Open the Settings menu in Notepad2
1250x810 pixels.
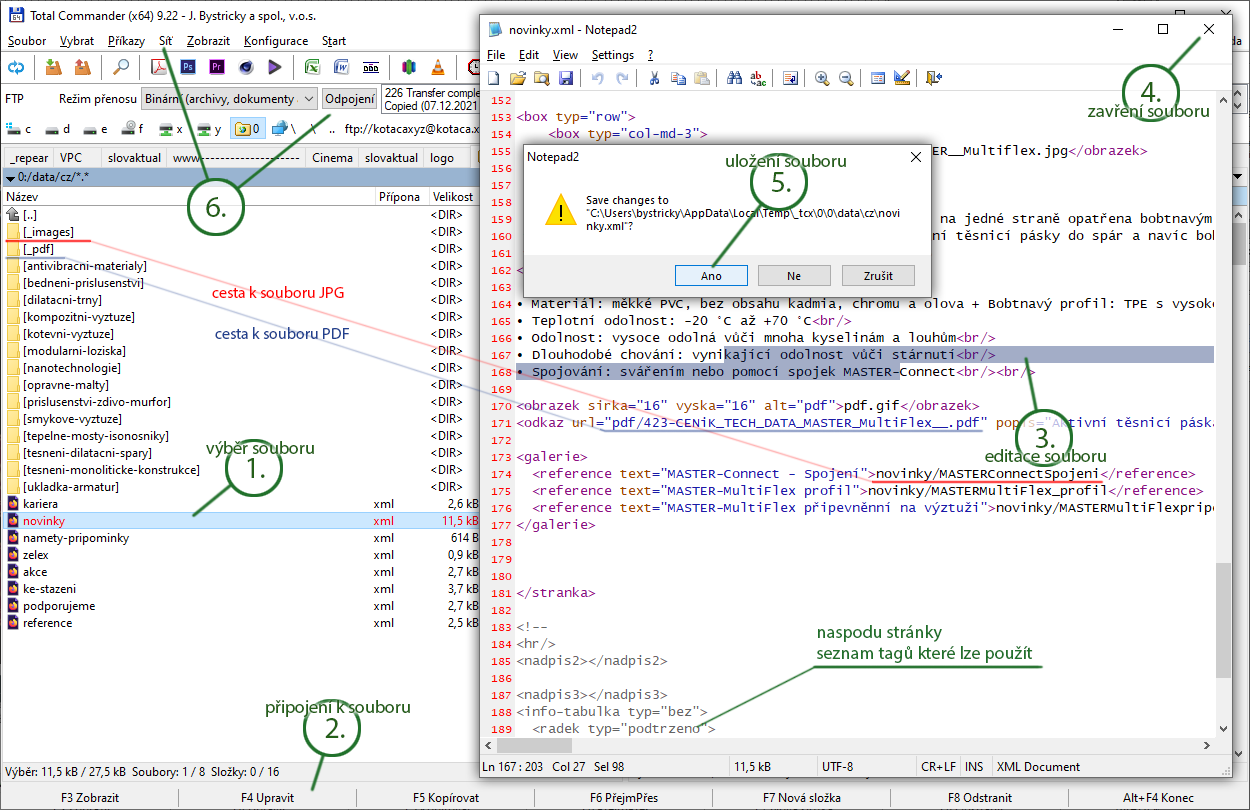(612, 55)
